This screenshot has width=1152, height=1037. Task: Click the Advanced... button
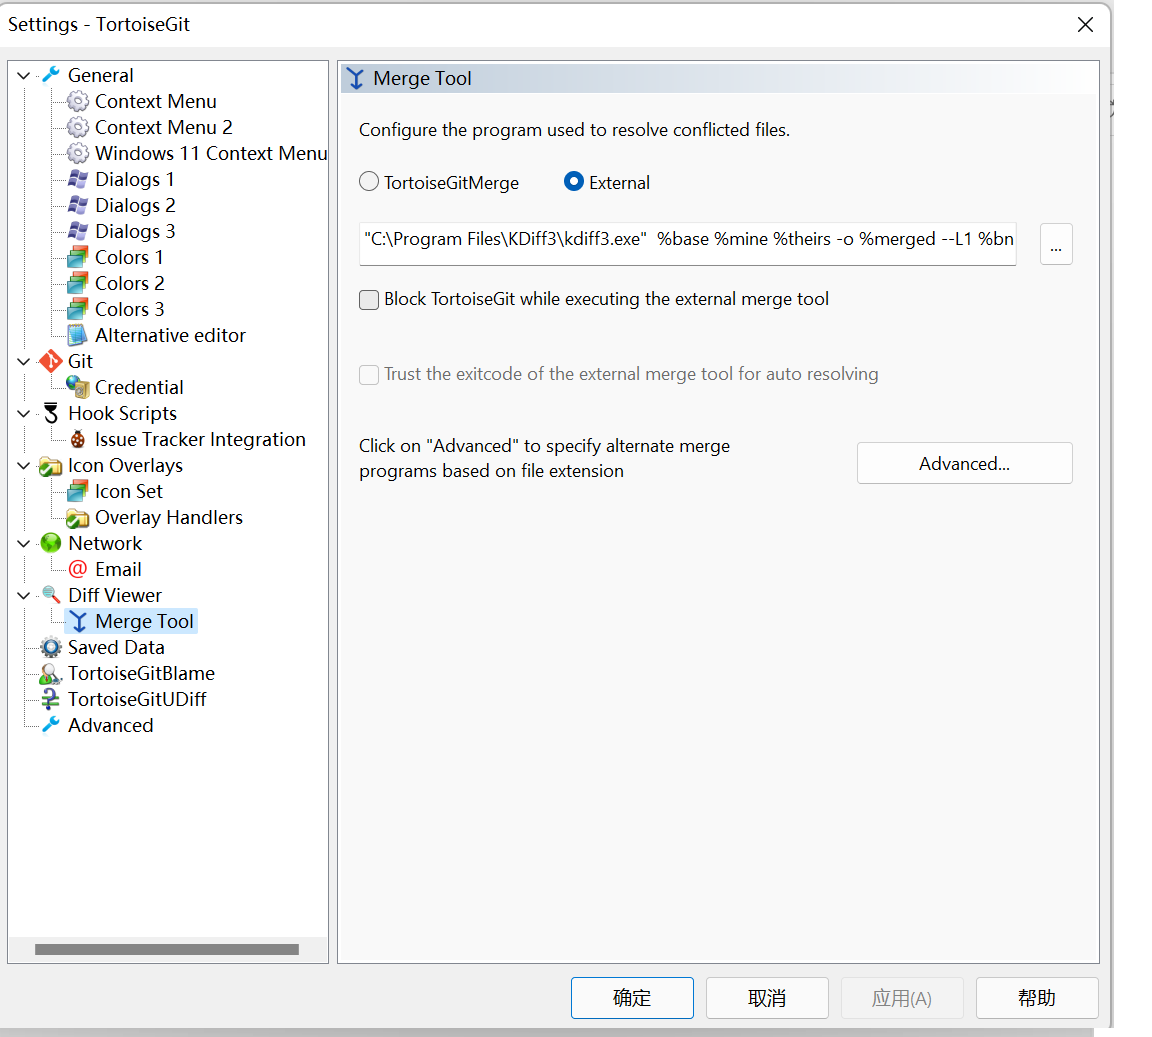click(x=964, y=463)
